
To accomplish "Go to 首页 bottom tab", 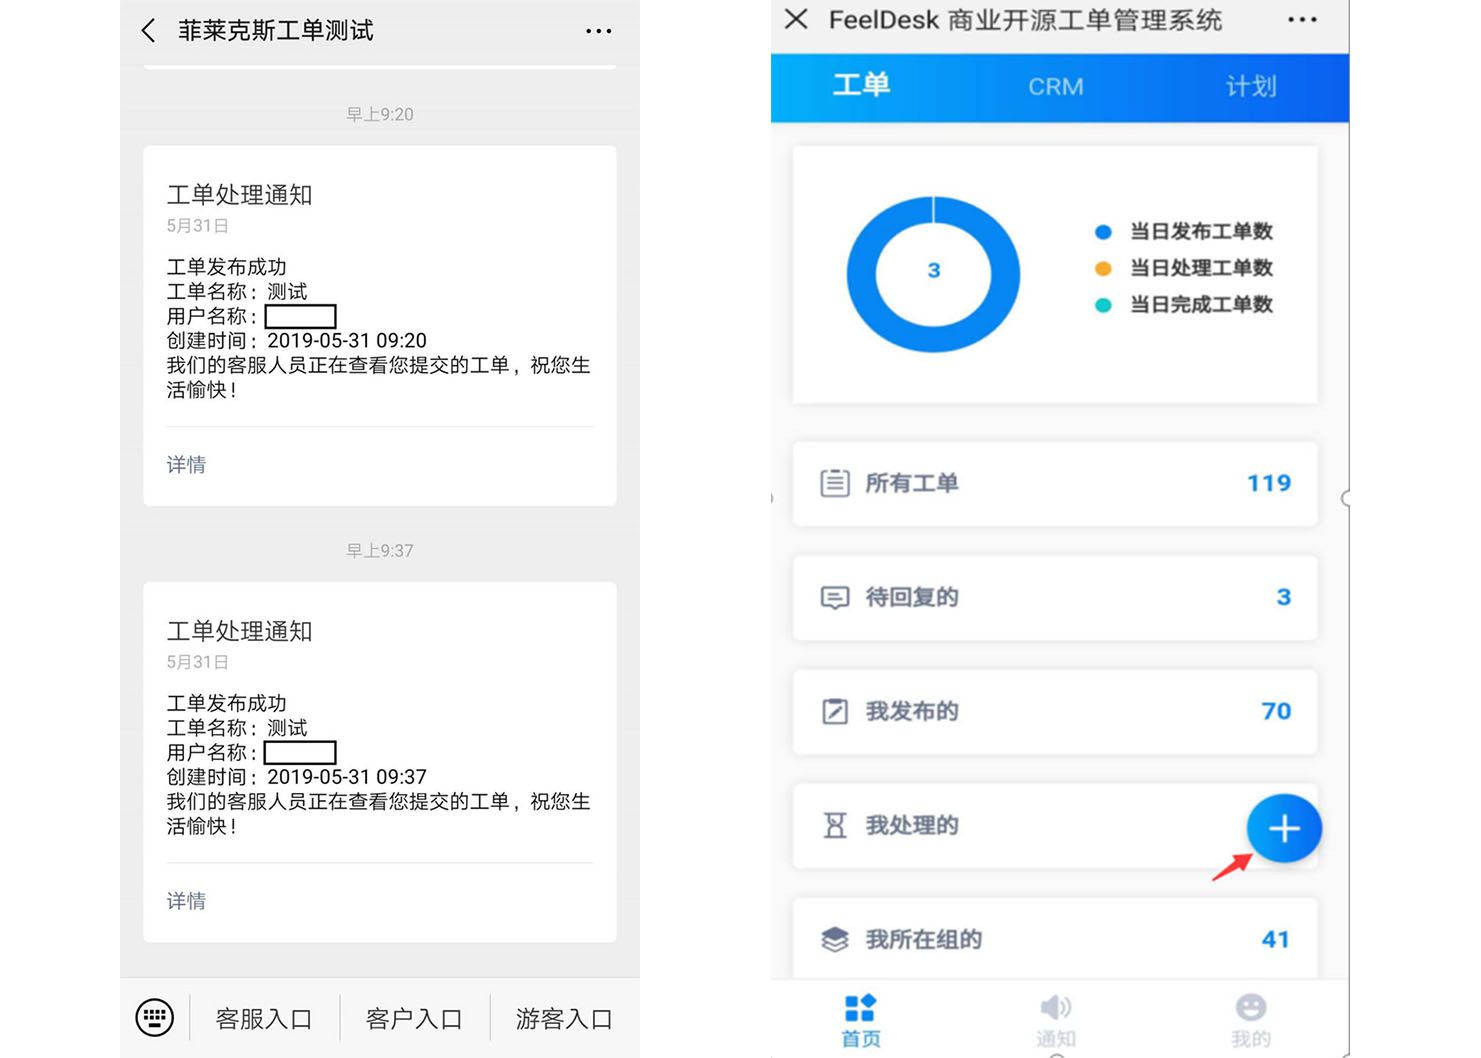I will pos(861,1020).
